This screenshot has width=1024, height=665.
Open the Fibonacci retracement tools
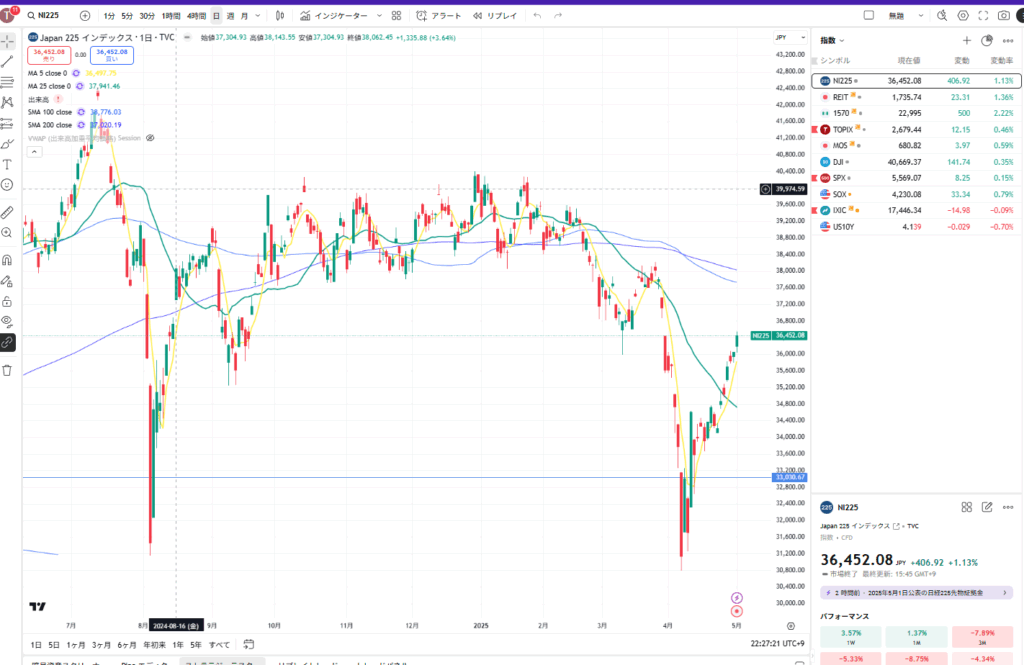coord(7,82)
